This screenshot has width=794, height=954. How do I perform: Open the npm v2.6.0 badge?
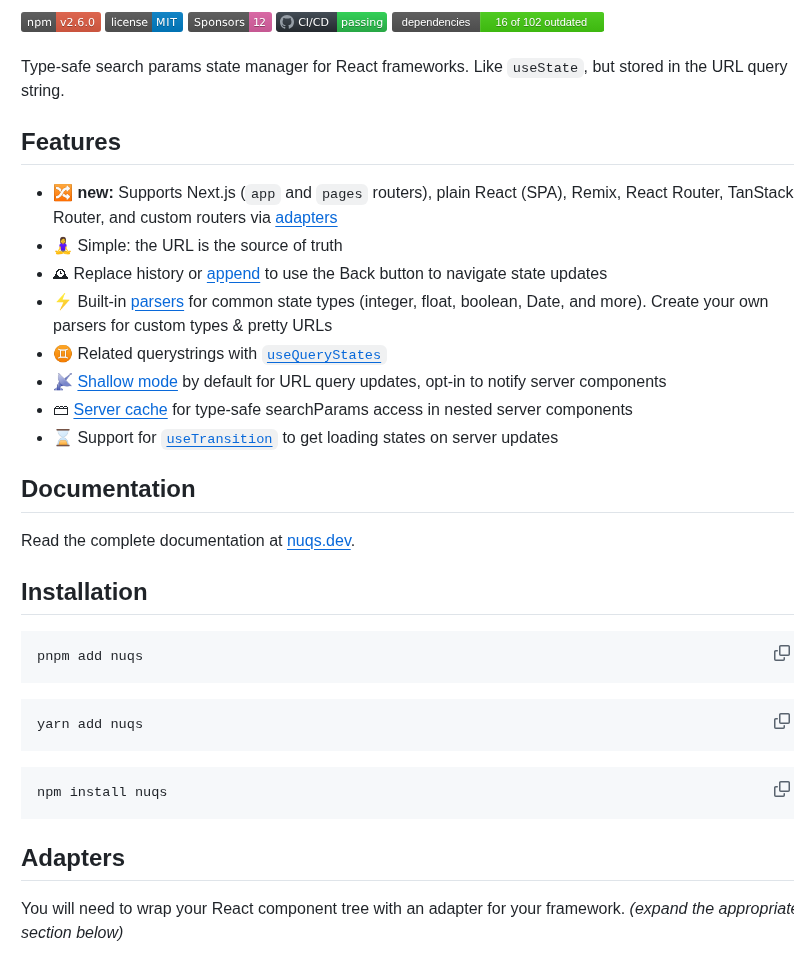click(61, 22)
